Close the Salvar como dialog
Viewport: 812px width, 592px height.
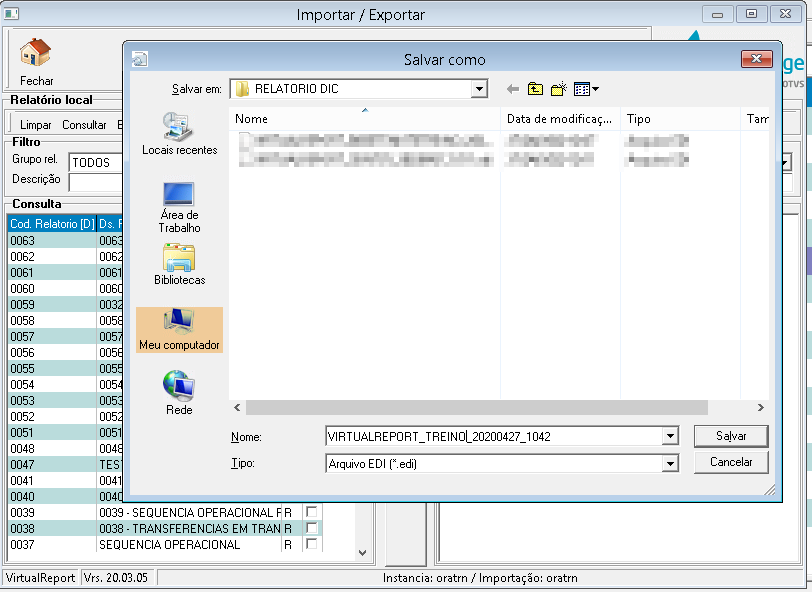tap(757, 59)
